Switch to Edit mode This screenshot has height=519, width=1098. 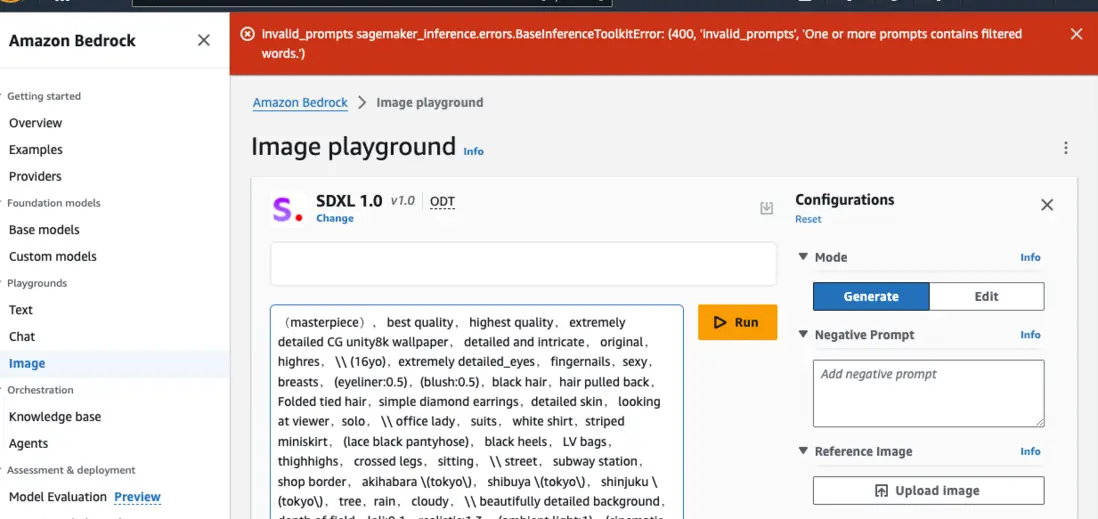pyautogui.click(x=986, y=297)
